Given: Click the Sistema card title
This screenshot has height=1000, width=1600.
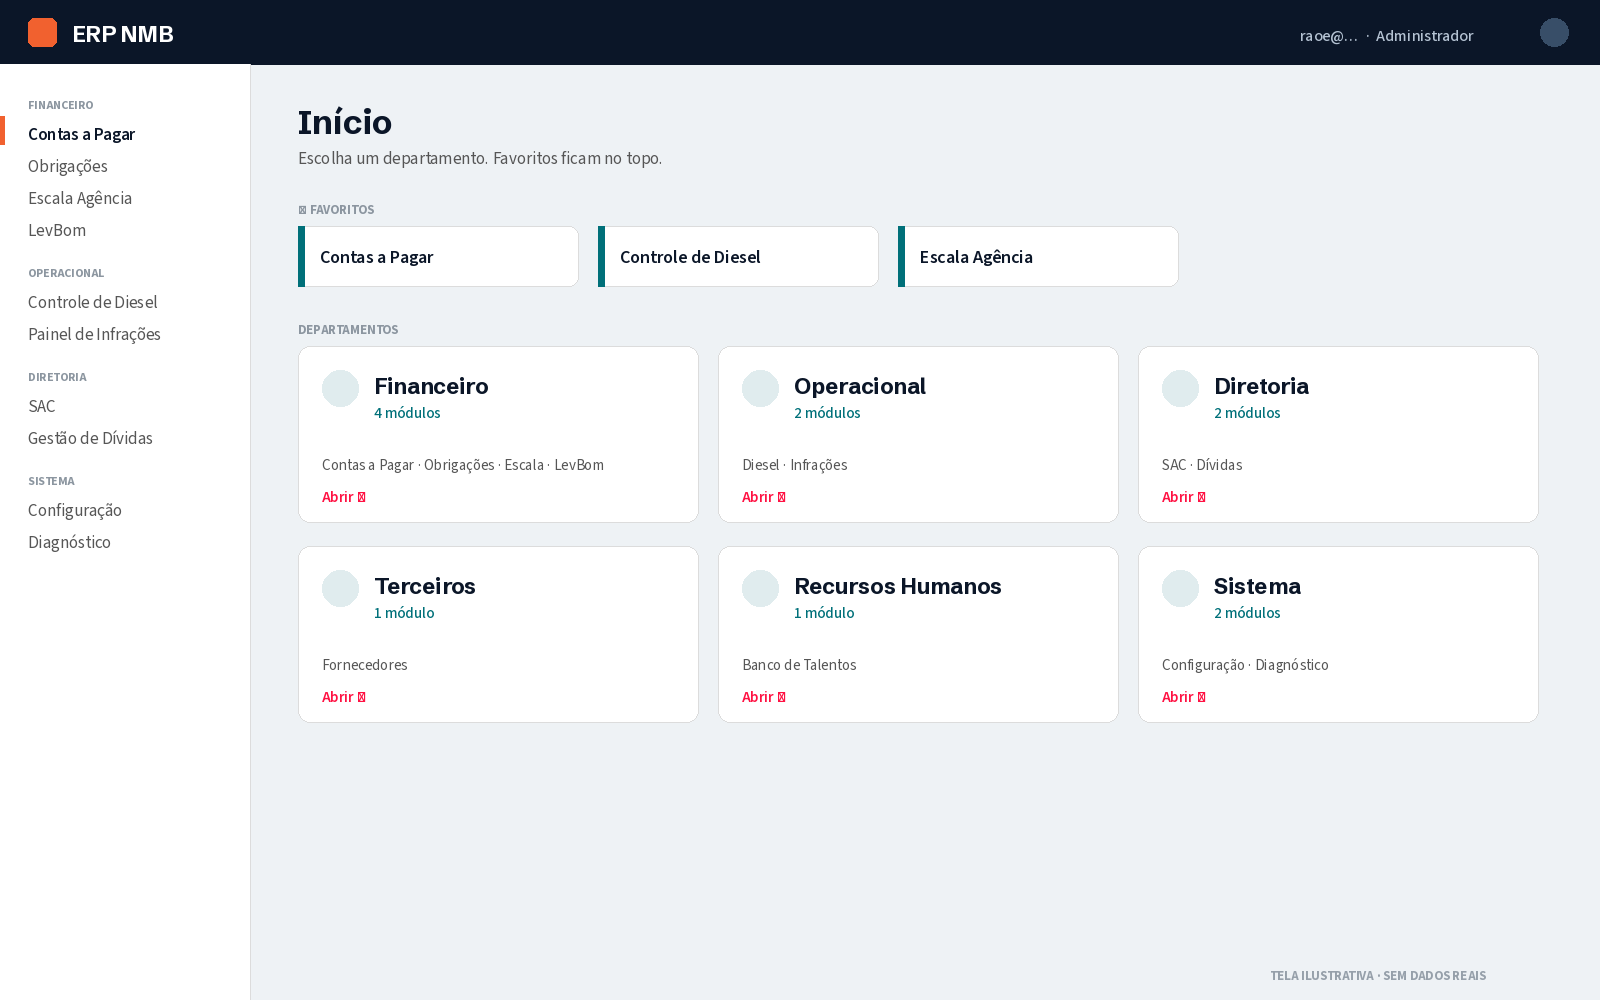Looking at the screenshot, I should pos(1257,586).
